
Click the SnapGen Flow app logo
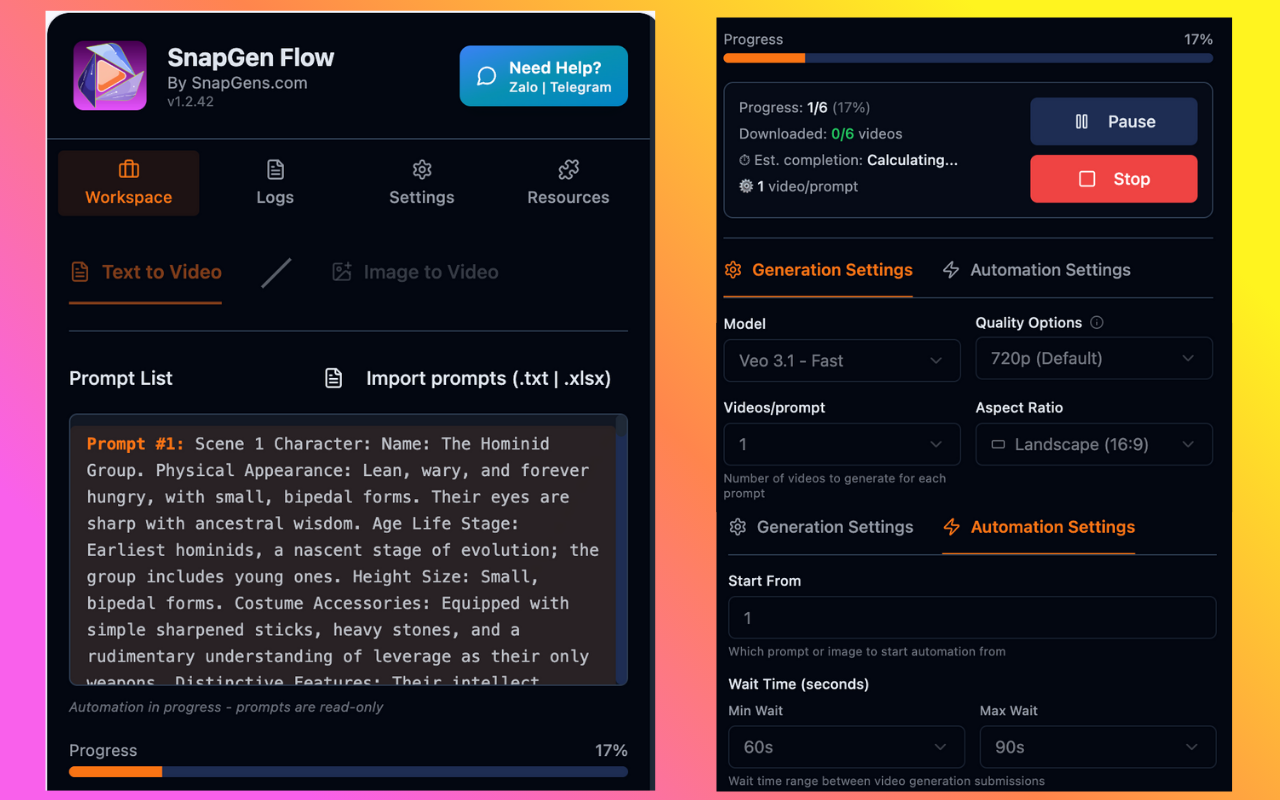coord(110,75)
